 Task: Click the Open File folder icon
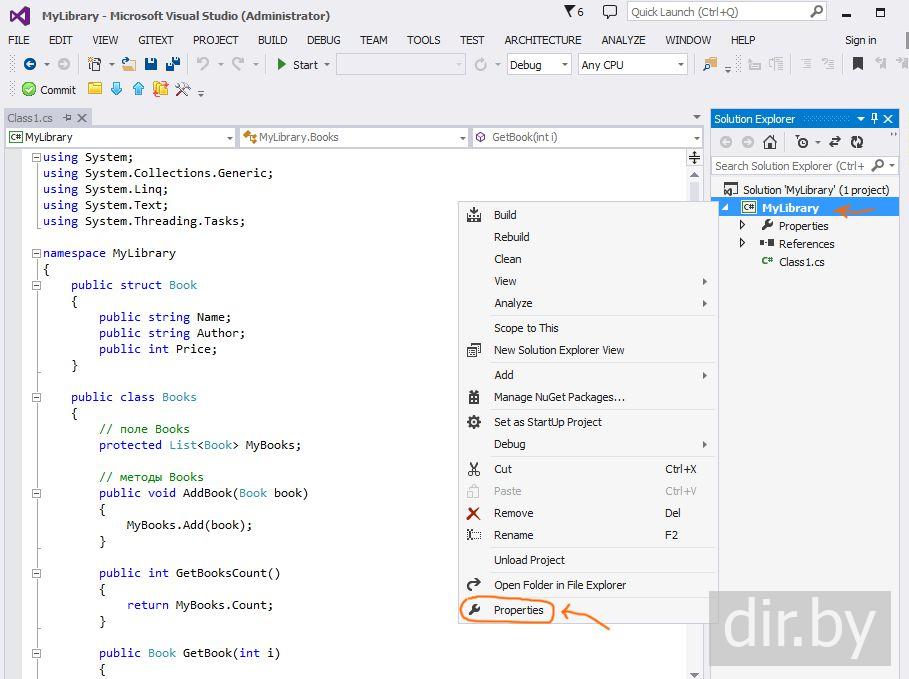[128, 64]
